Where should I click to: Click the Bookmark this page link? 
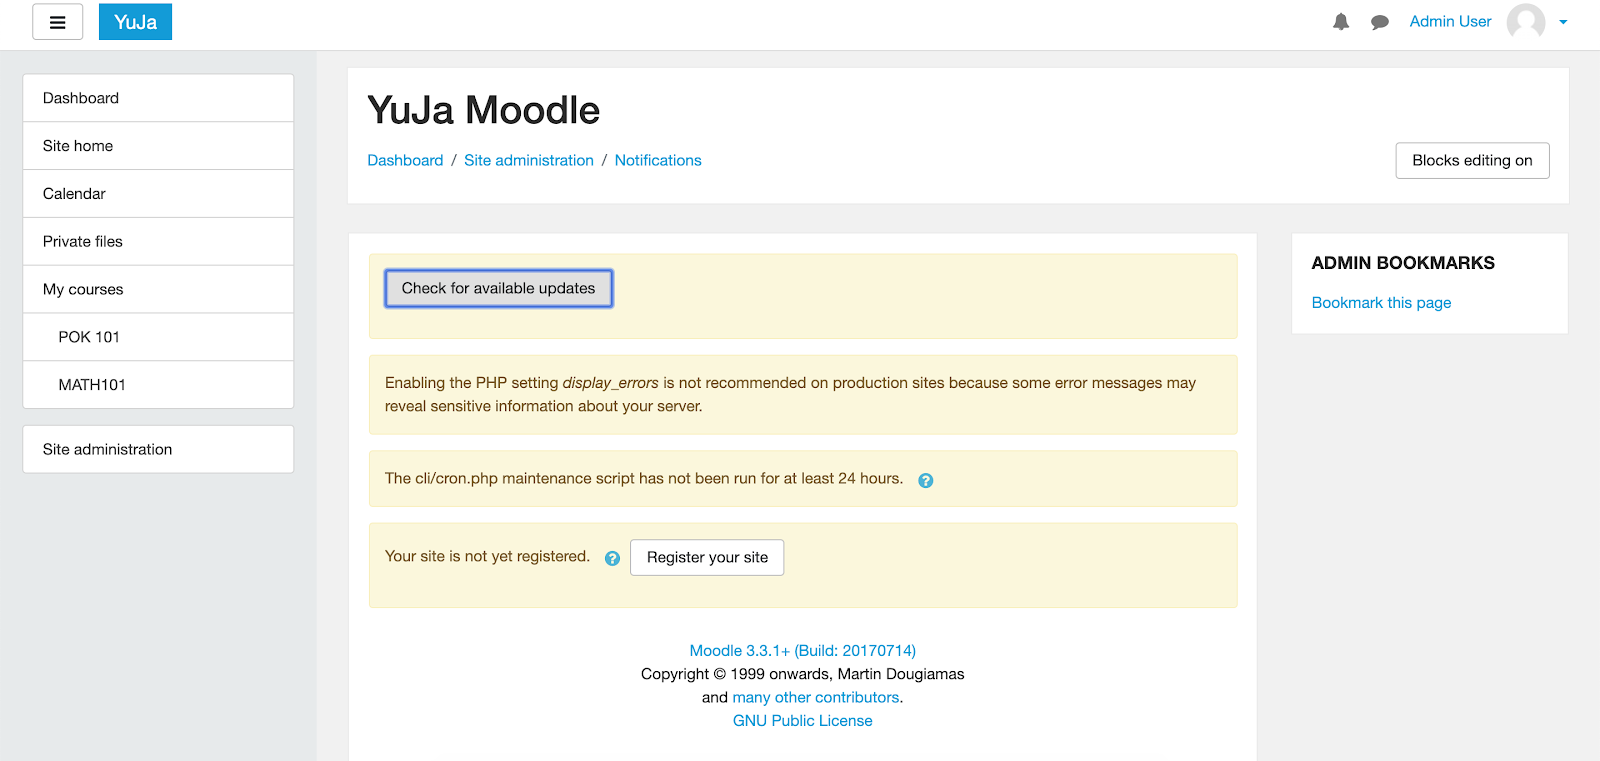coord(1381,303)
